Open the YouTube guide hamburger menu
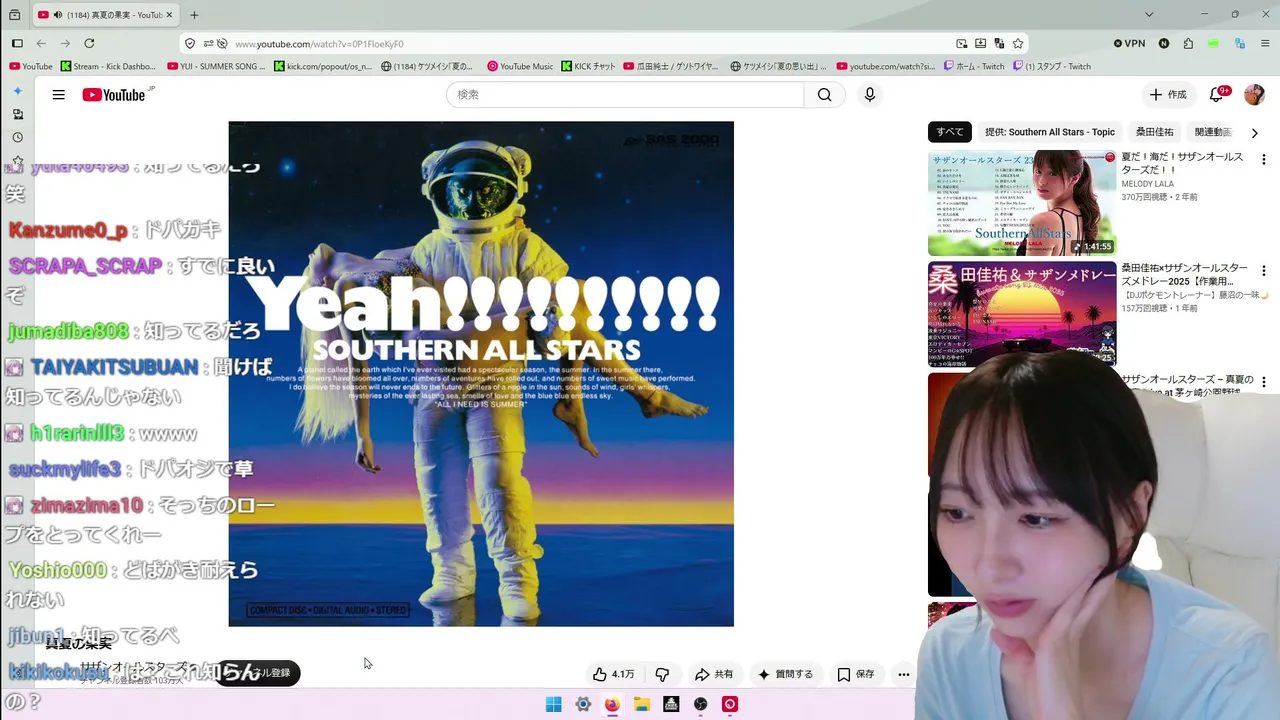This screenshot has width=1280, height=720. 59,95
